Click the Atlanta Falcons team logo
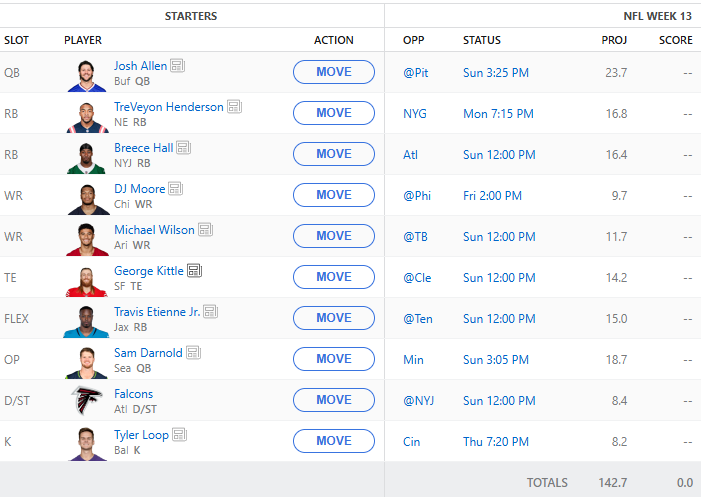This screenshot has width=701, height=497. point(87,400)
